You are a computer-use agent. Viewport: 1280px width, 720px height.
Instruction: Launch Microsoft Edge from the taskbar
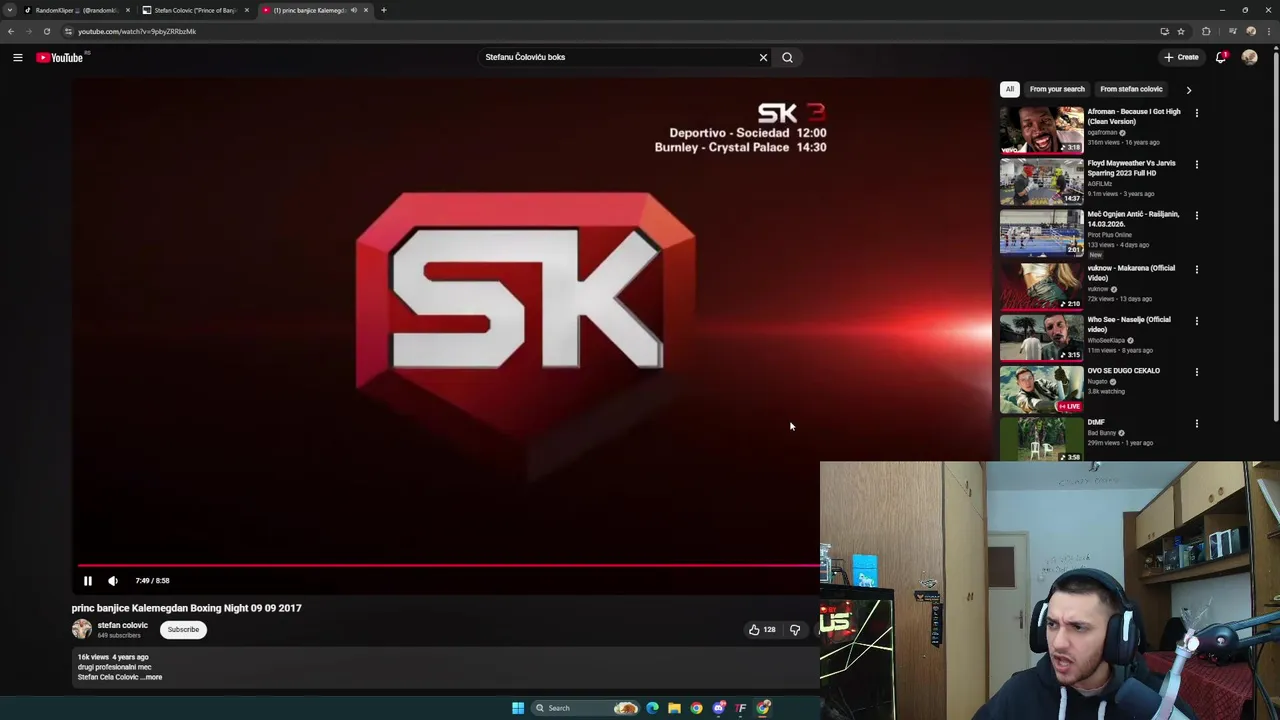[652, 708]
